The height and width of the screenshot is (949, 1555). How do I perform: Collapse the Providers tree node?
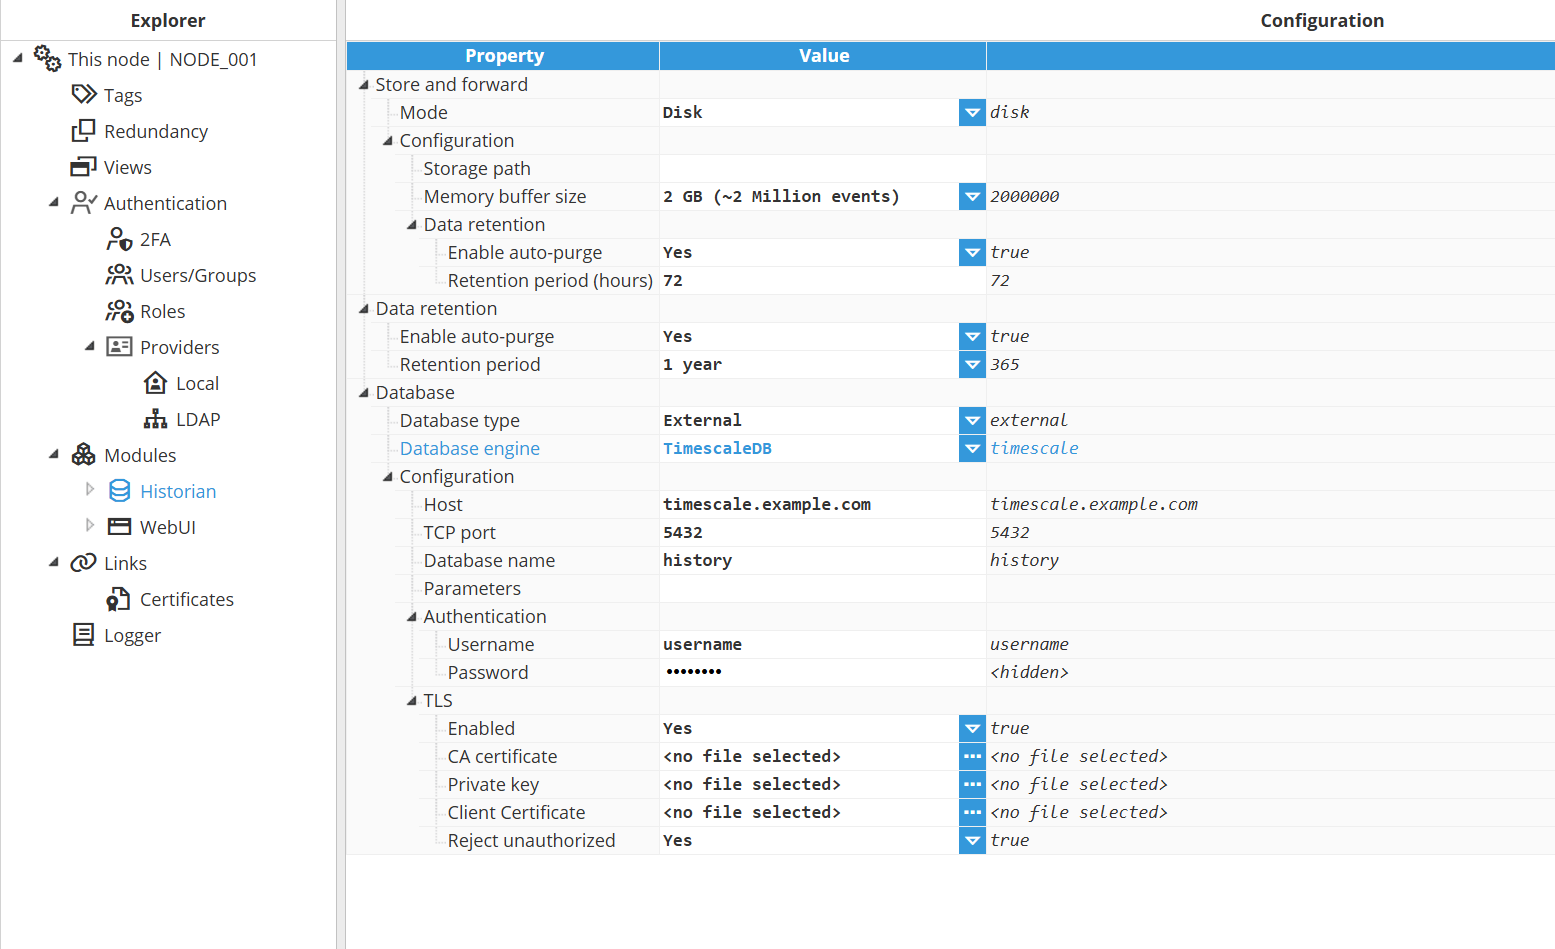[90, 346]
